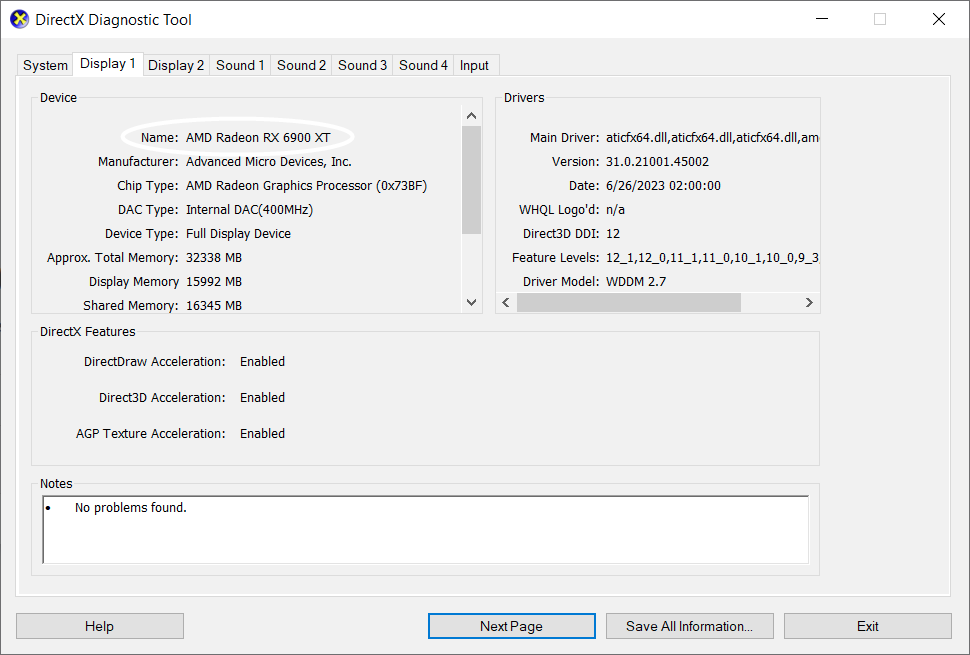Click the Next Page button

pos(512,626)
